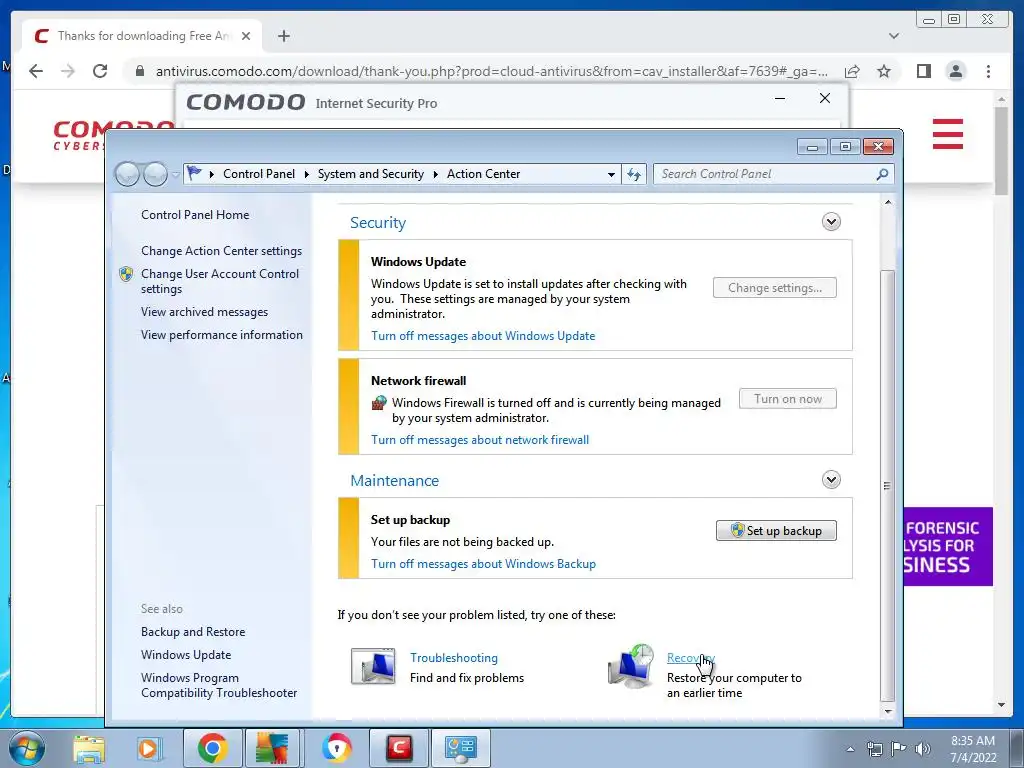
Task: Click the Windows Firewall brick icon
Action: tap(379, 403)
